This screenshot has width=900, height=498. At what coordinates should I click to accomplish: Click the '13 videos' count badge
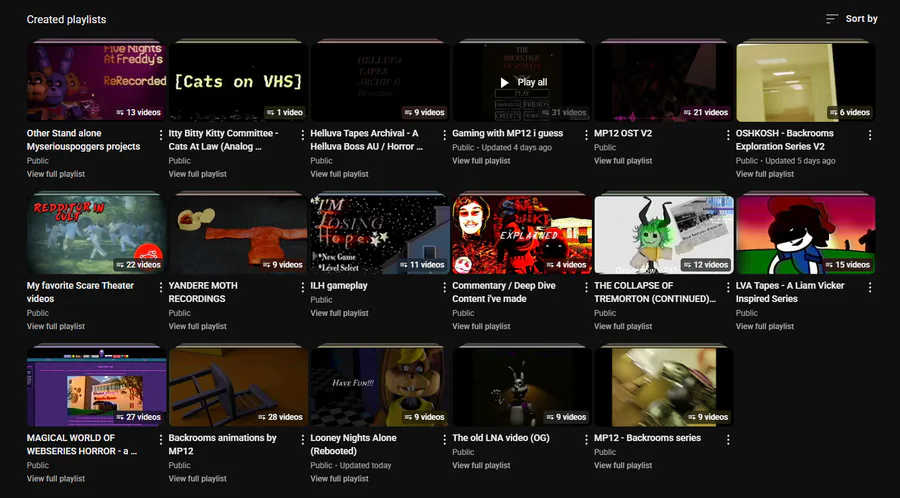click(138, 112)
